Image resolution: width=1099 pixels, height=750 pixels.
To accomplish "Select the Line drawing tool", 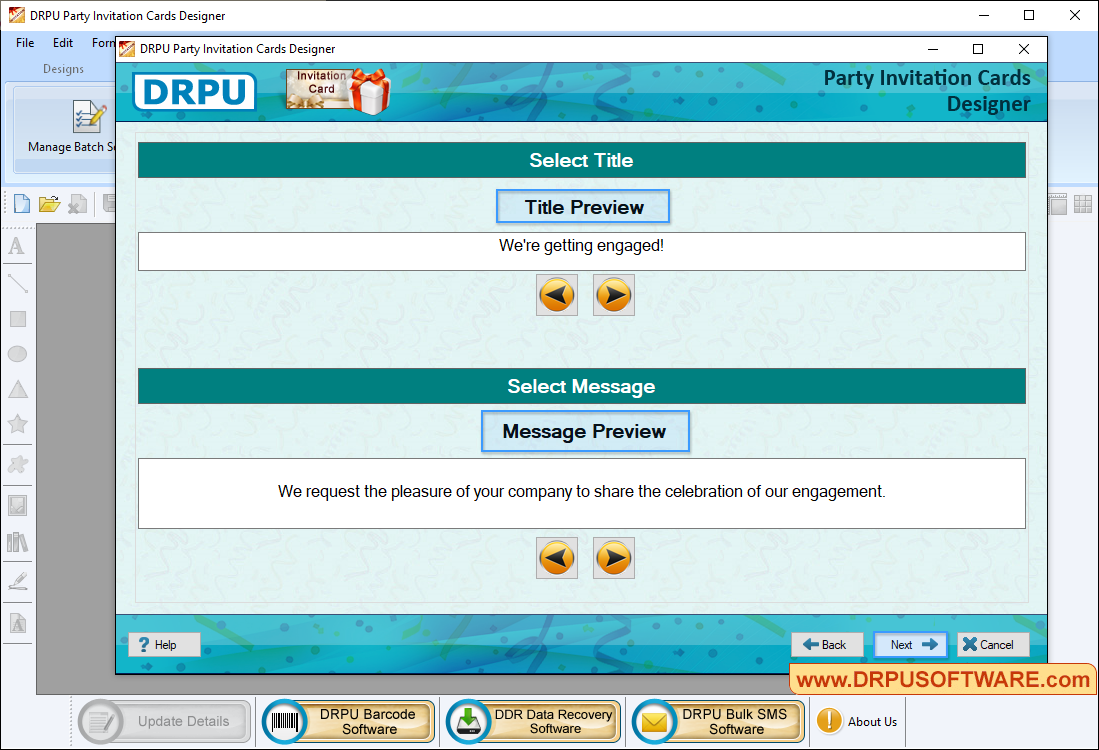I will [17, 283].
